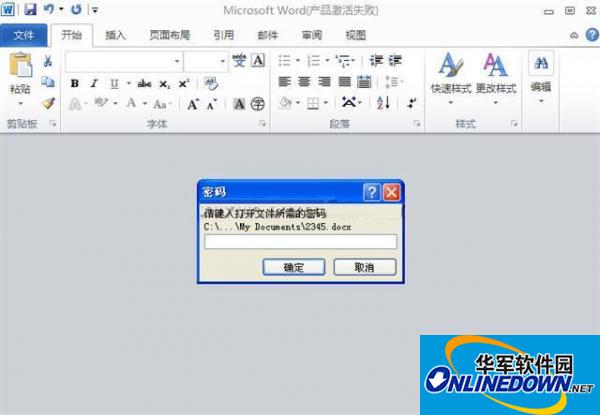The width and height of the screenshot is (600, 415).
Task: Click the Grow Font icon
Action: click(193, 104)
